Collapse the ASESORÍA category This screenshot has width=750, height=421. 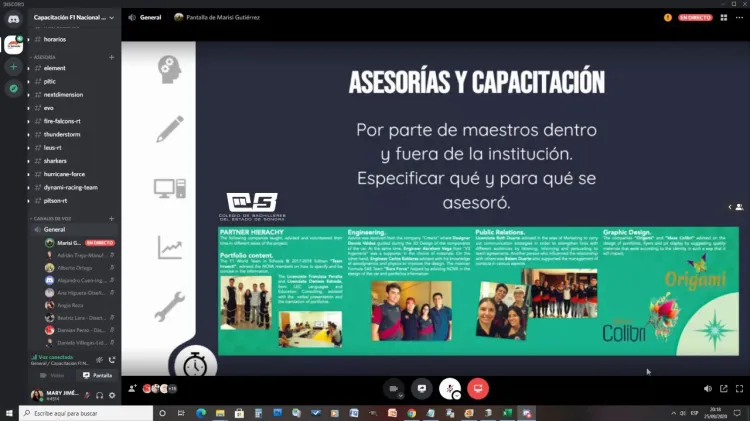(44, 57)
